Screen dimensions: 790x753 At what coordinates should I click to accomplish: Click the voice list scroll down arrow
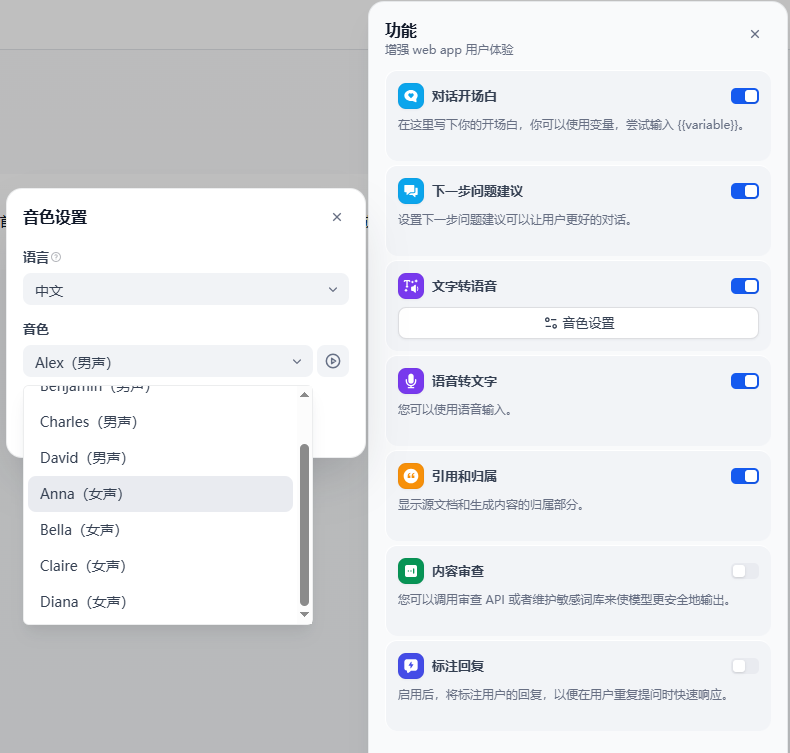[304, 614]
